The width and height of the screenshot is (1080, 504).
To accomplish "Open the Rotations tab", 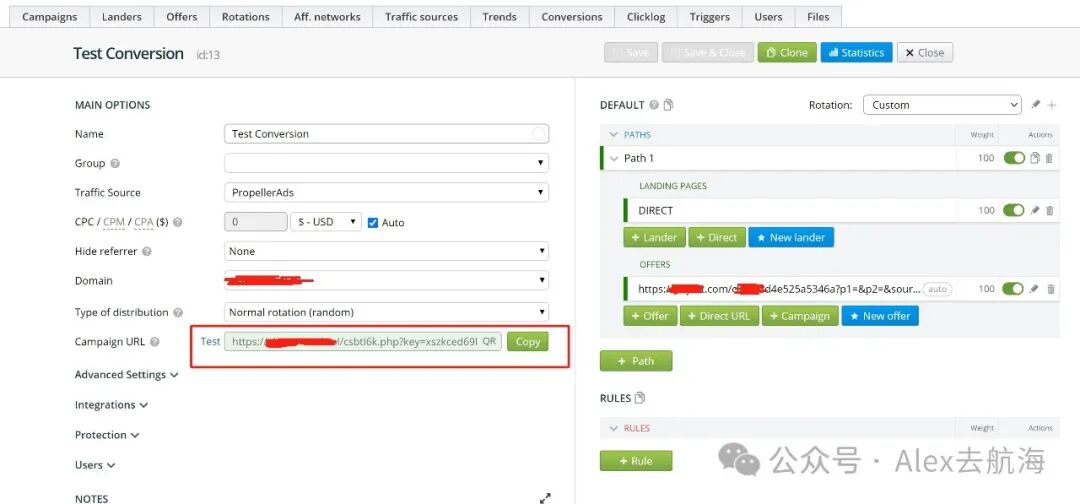I will [x=246, y=17].
